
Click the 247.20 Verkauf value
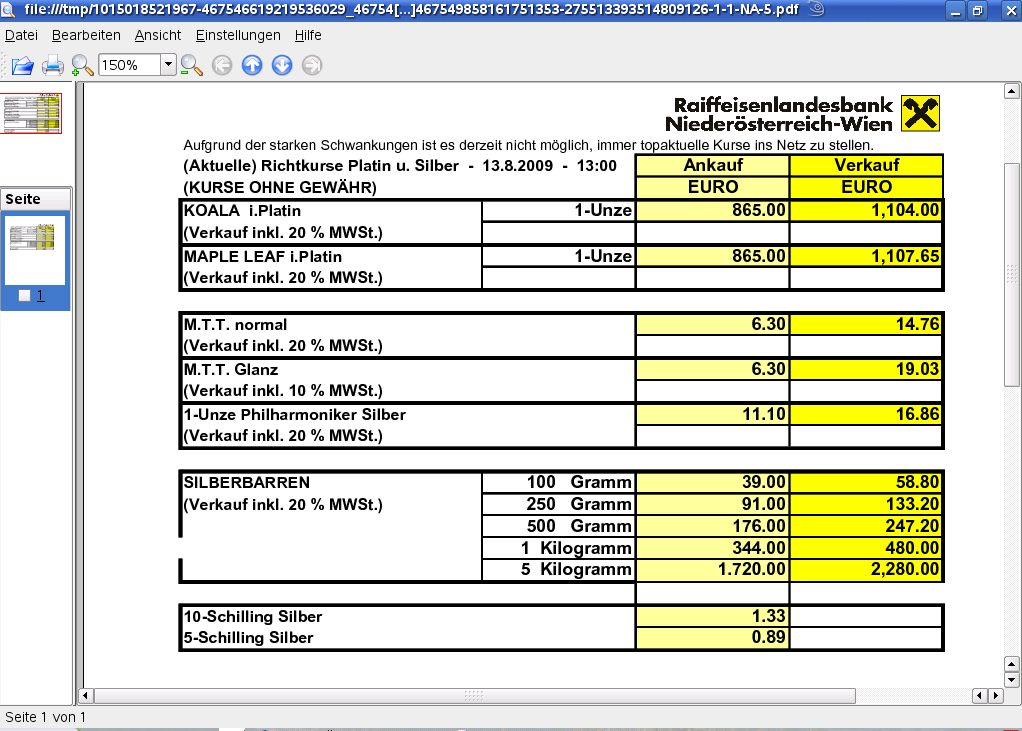[x=912, y=526]
